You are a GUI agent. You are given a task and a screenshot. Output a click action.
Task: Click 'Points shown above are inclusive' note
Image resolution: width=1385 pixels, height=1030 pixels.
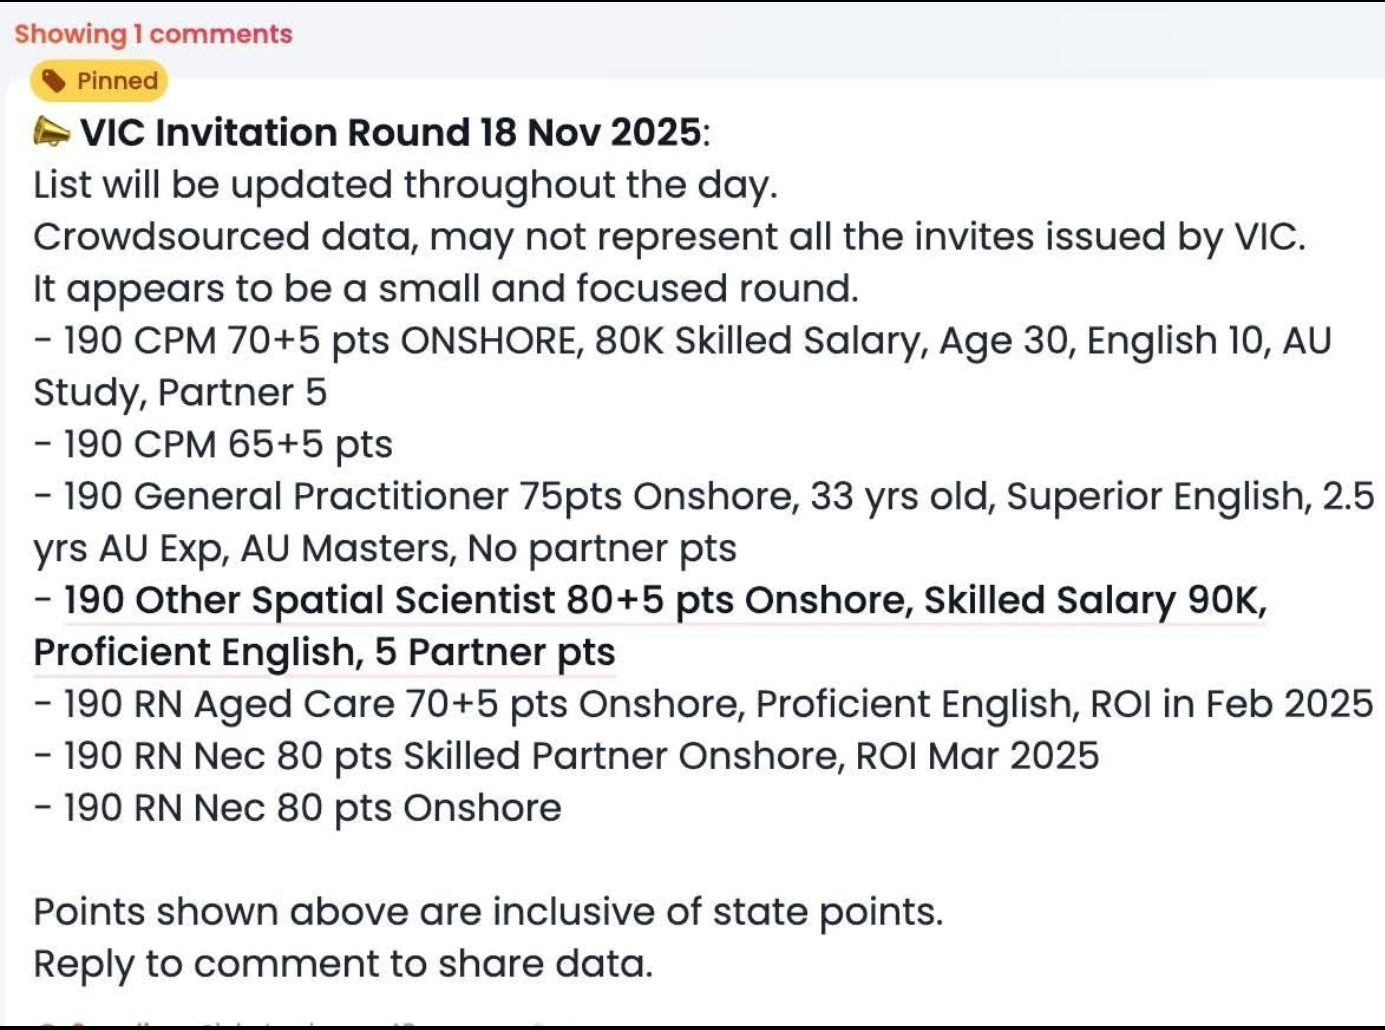(488, 913)
